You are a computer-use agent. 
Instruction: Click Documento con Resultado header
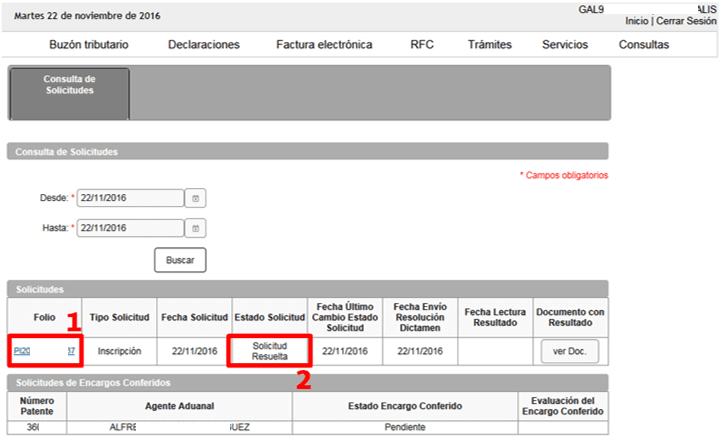coord(570,317)
